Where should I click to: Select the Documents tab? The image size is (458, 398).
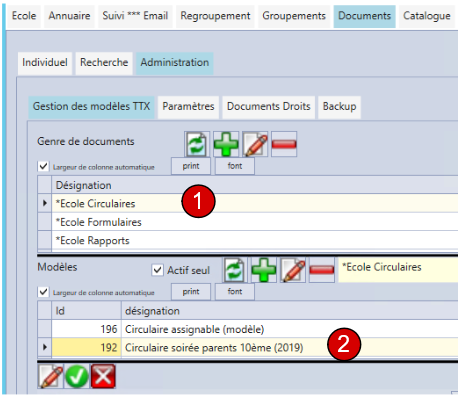click(365, 16)
